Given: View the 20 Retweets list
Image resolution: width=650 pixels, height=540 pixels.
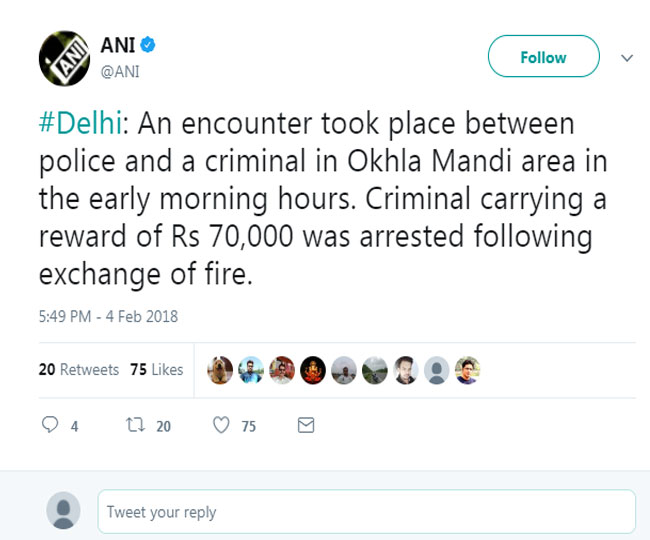Looking at the screenshot, I should 79,369.
